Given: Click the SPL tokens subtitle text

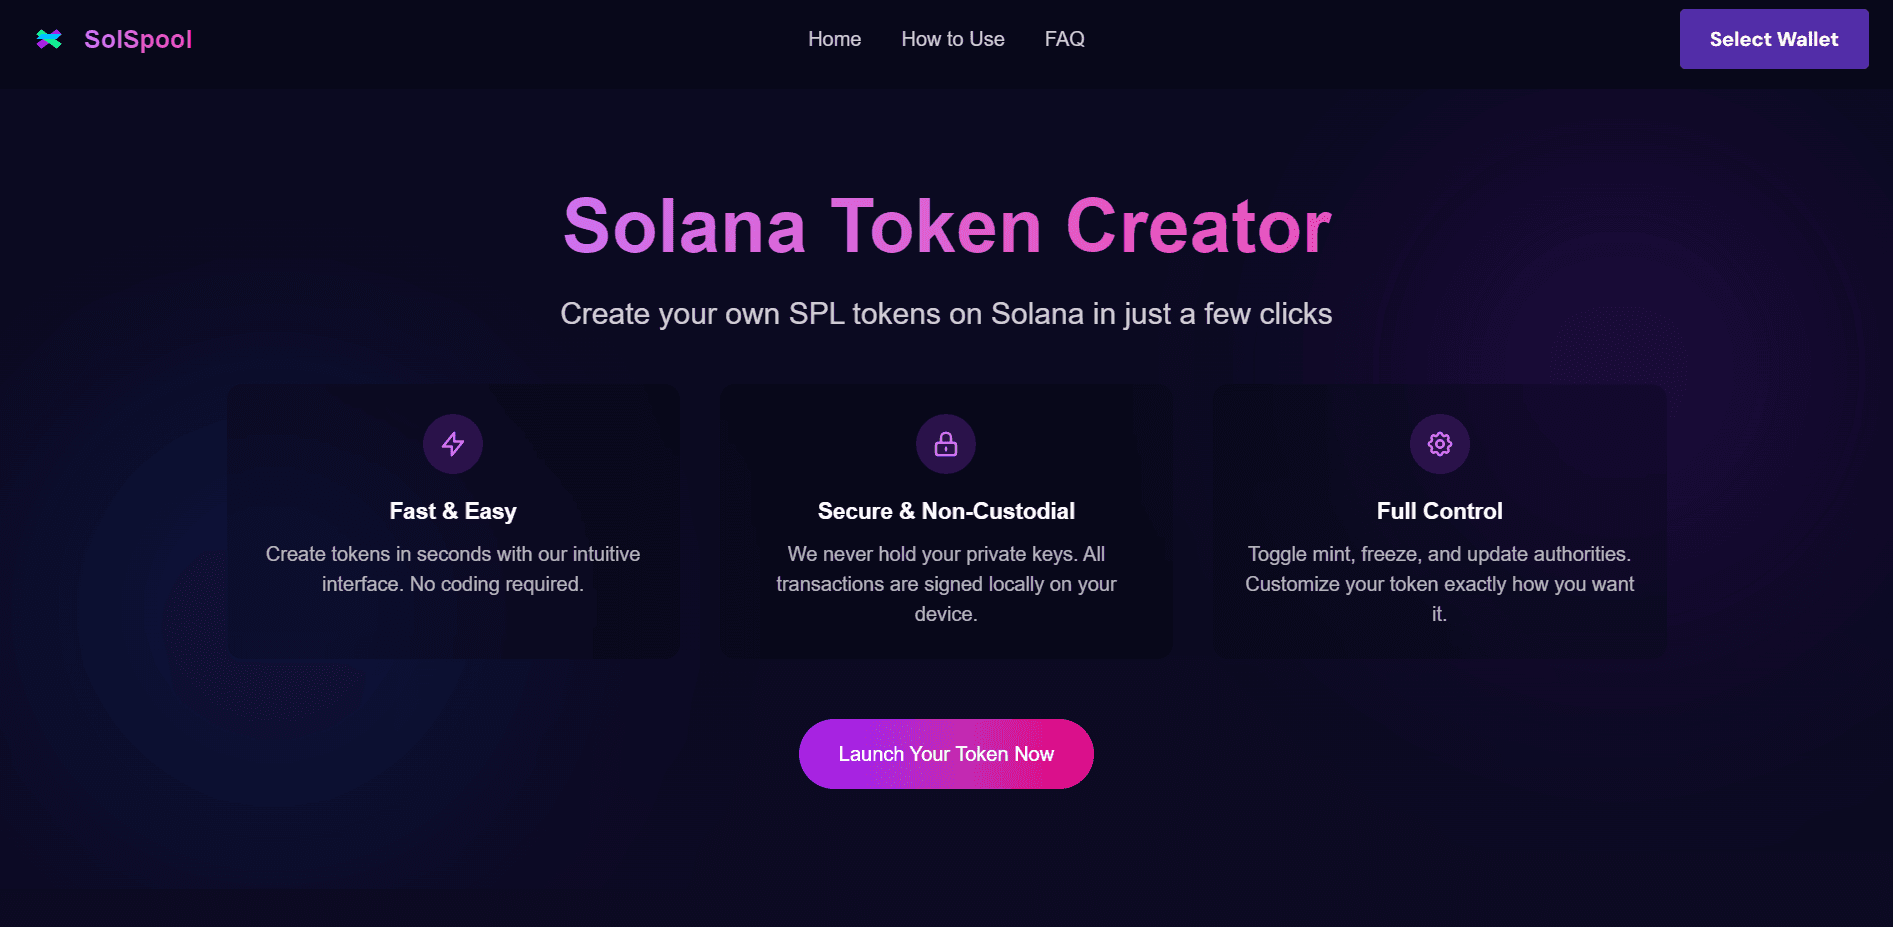Looking at the screenshot, I should pos(946,314).
